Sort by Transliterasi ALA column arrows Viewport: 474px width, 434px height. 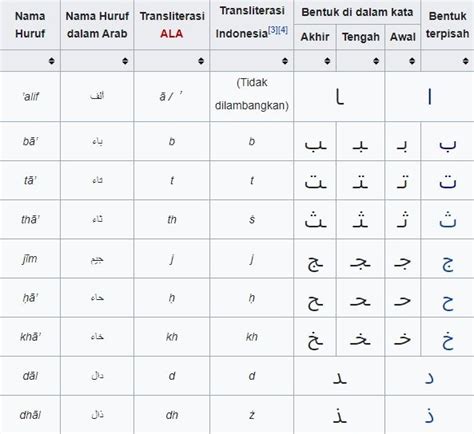coord(201,61)
